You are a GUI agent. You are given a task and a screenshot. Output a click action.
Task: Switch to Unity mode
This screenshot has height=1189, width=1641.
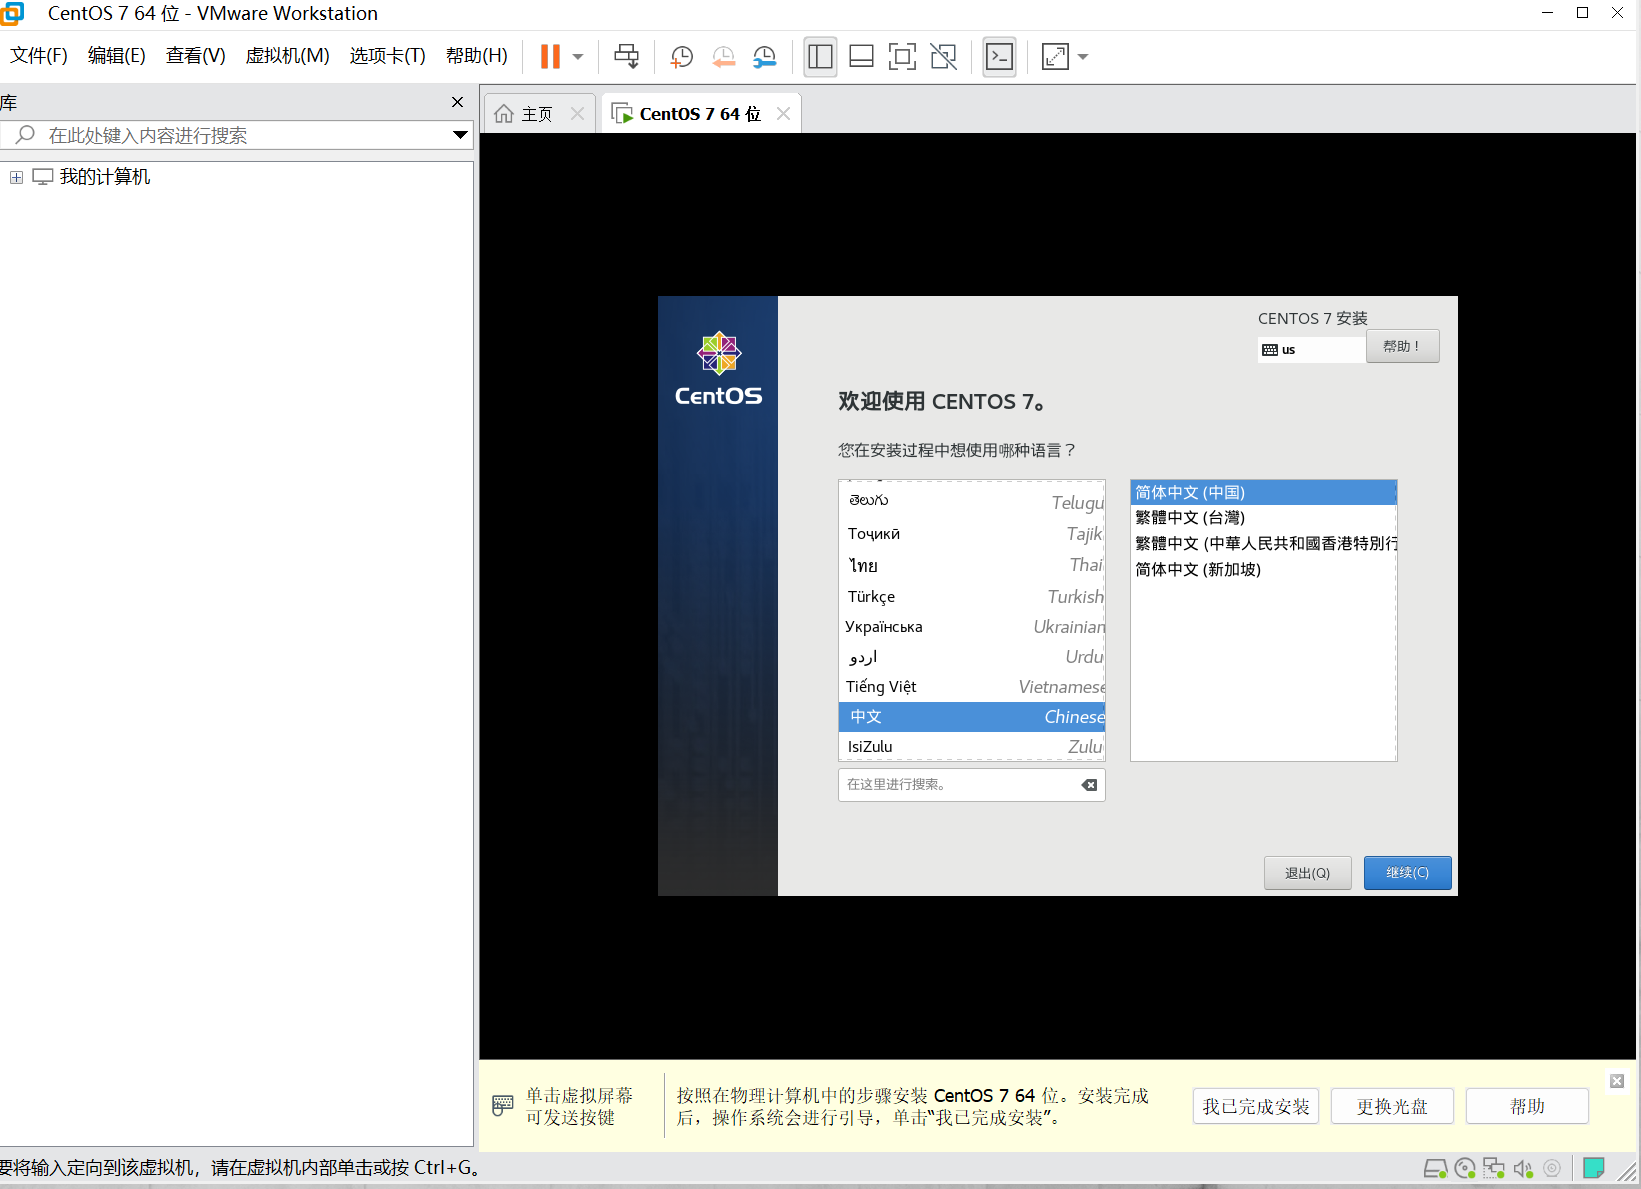point(943,56)
